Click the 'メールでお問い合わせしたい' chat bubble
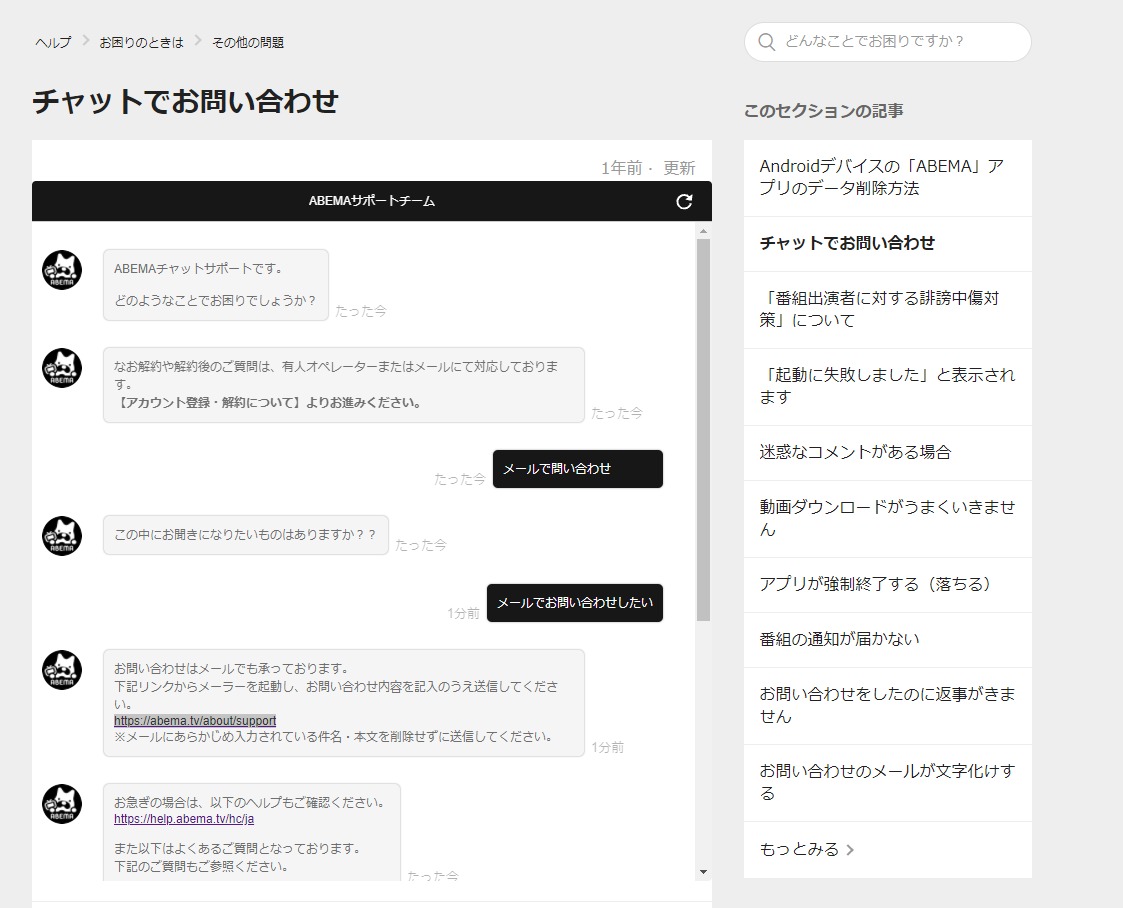This screenshot has height=908, width=1123. coord(575,603)
